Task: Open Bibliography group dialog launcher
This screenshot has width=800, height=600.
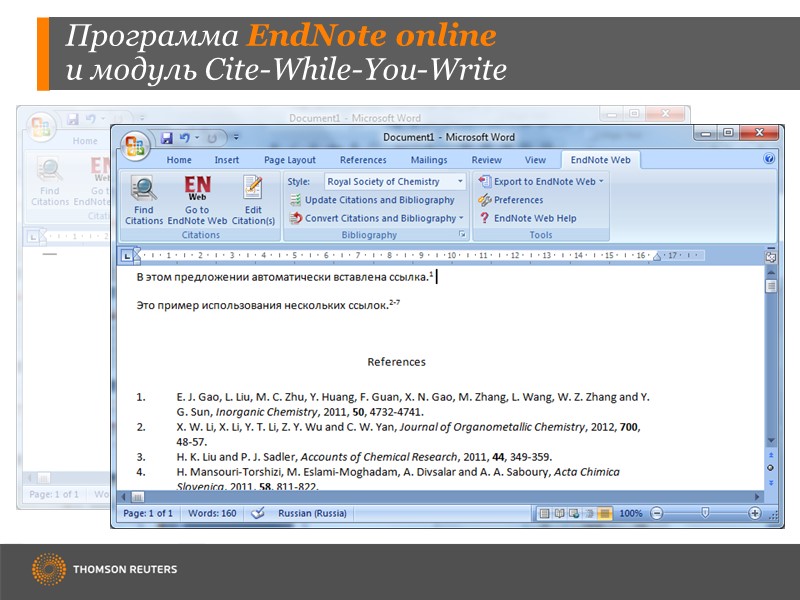Action: click(462, 234)
